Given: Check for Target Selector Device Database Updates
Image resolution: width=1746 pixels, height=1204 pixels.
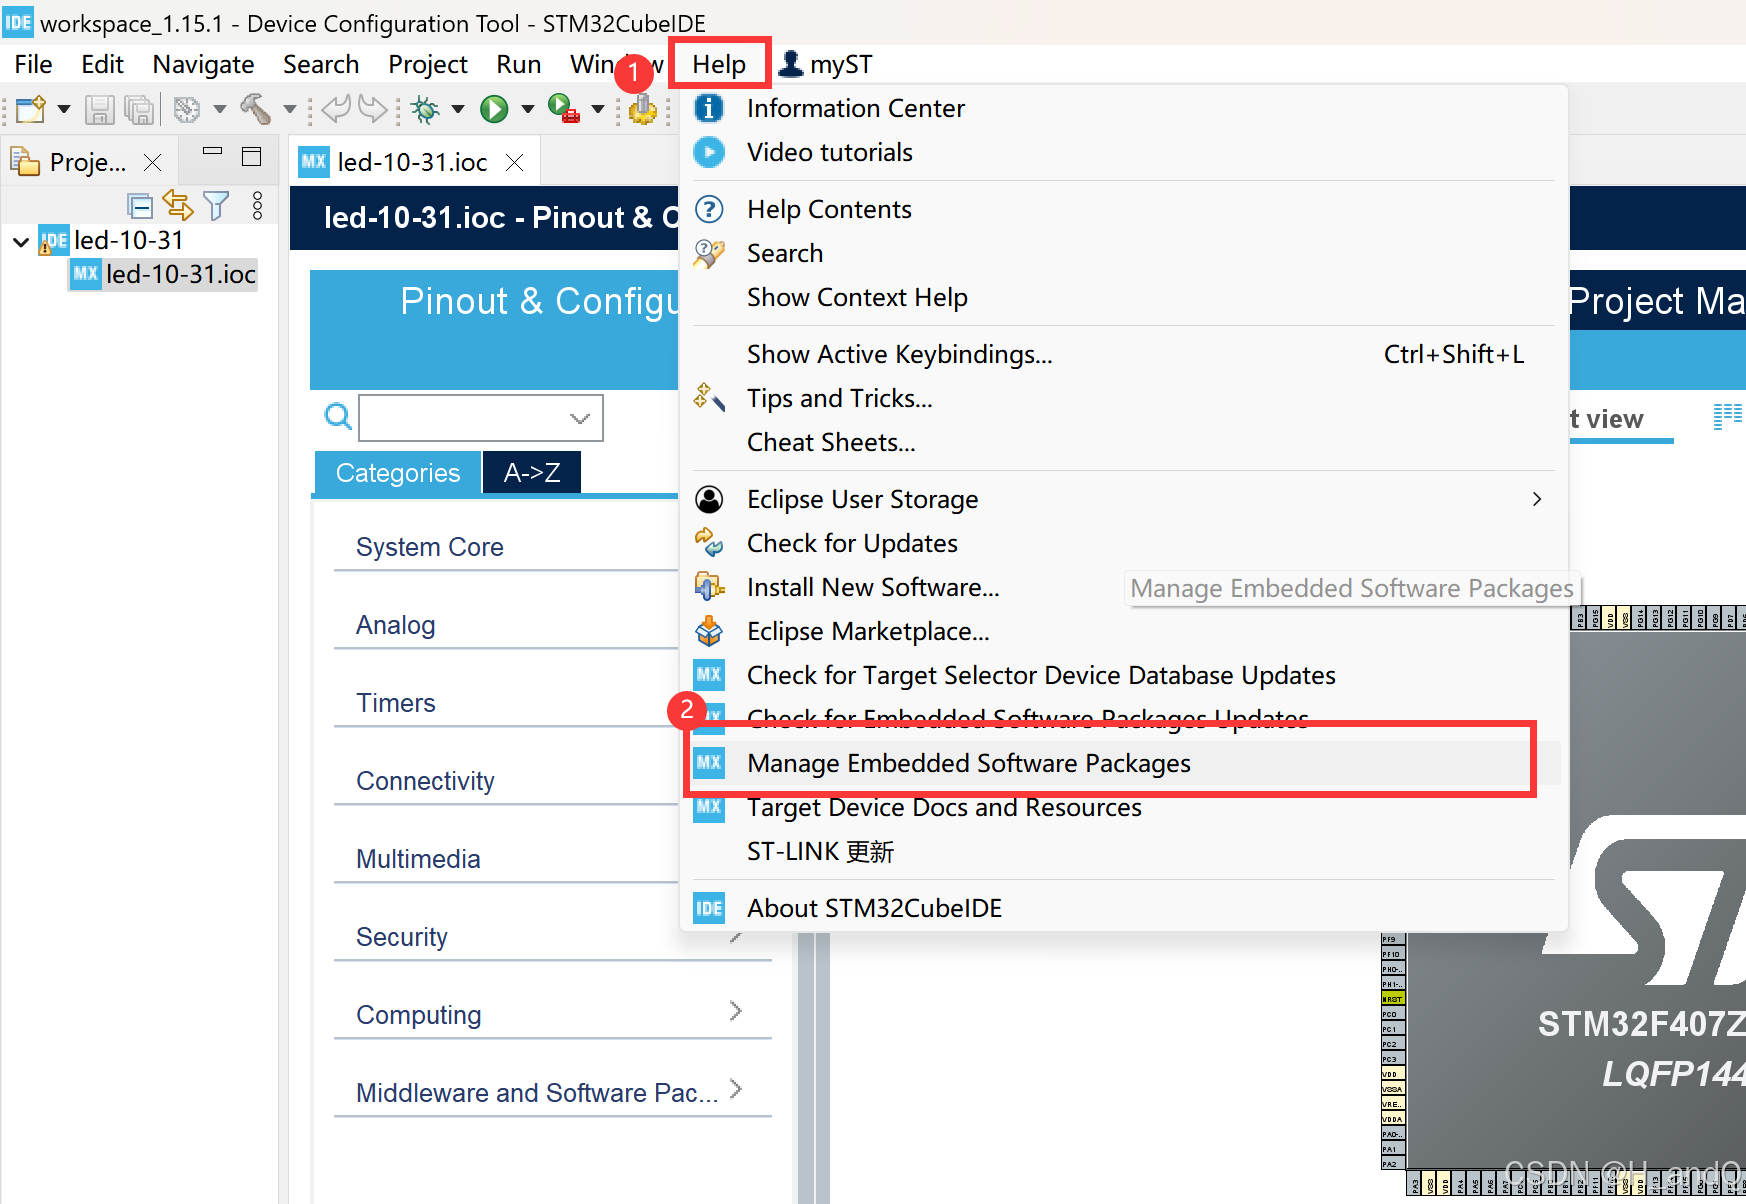Looking at the screenshot, I should [1123, 675].
